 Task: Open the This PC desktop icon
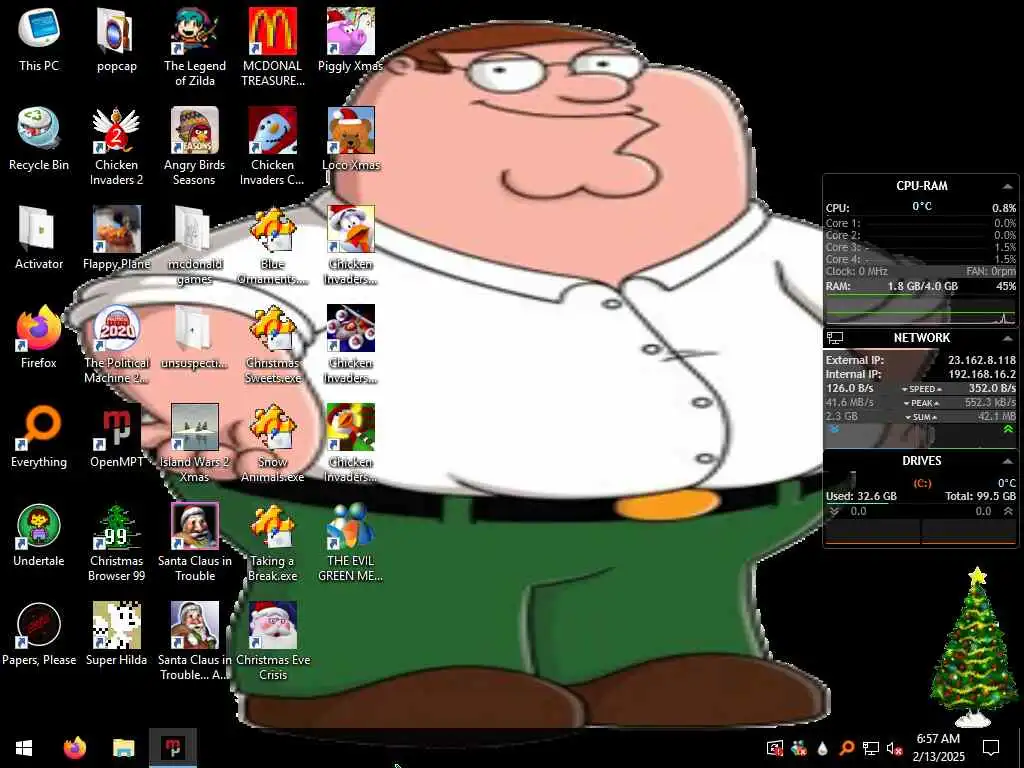coord(39,40)
